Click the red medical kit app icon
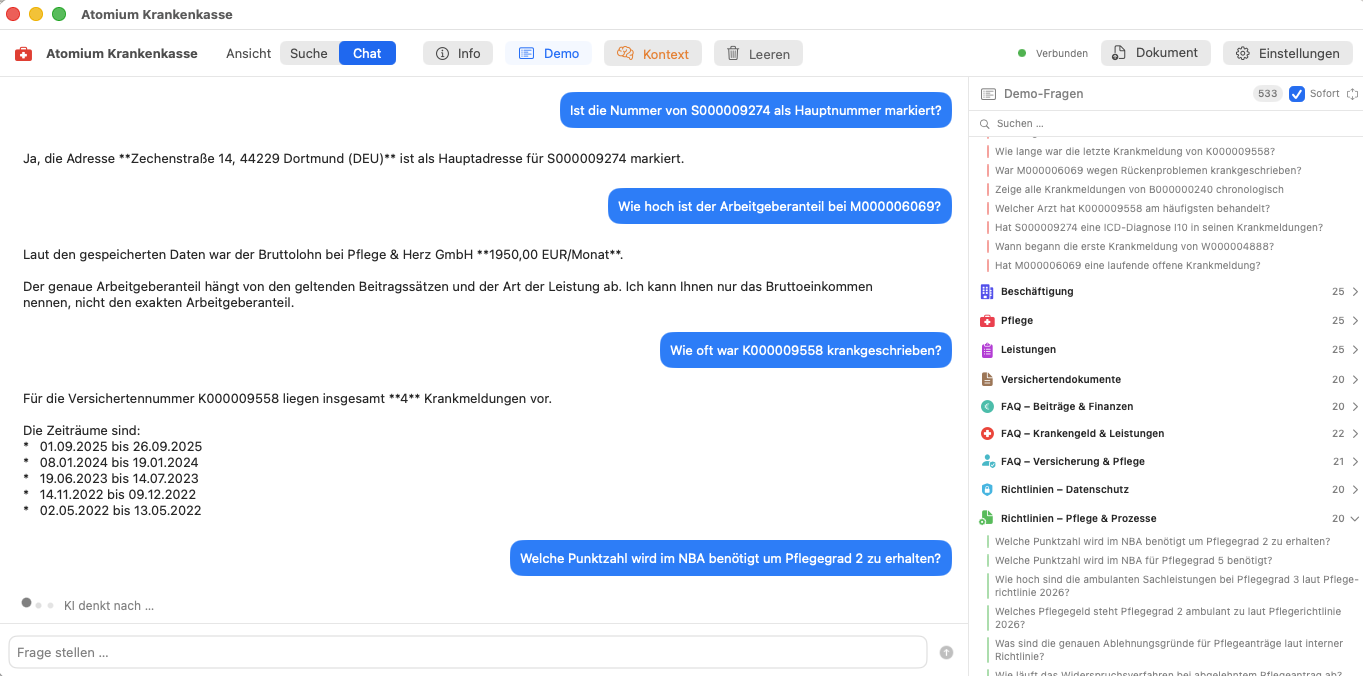 (x=23, y=54)
